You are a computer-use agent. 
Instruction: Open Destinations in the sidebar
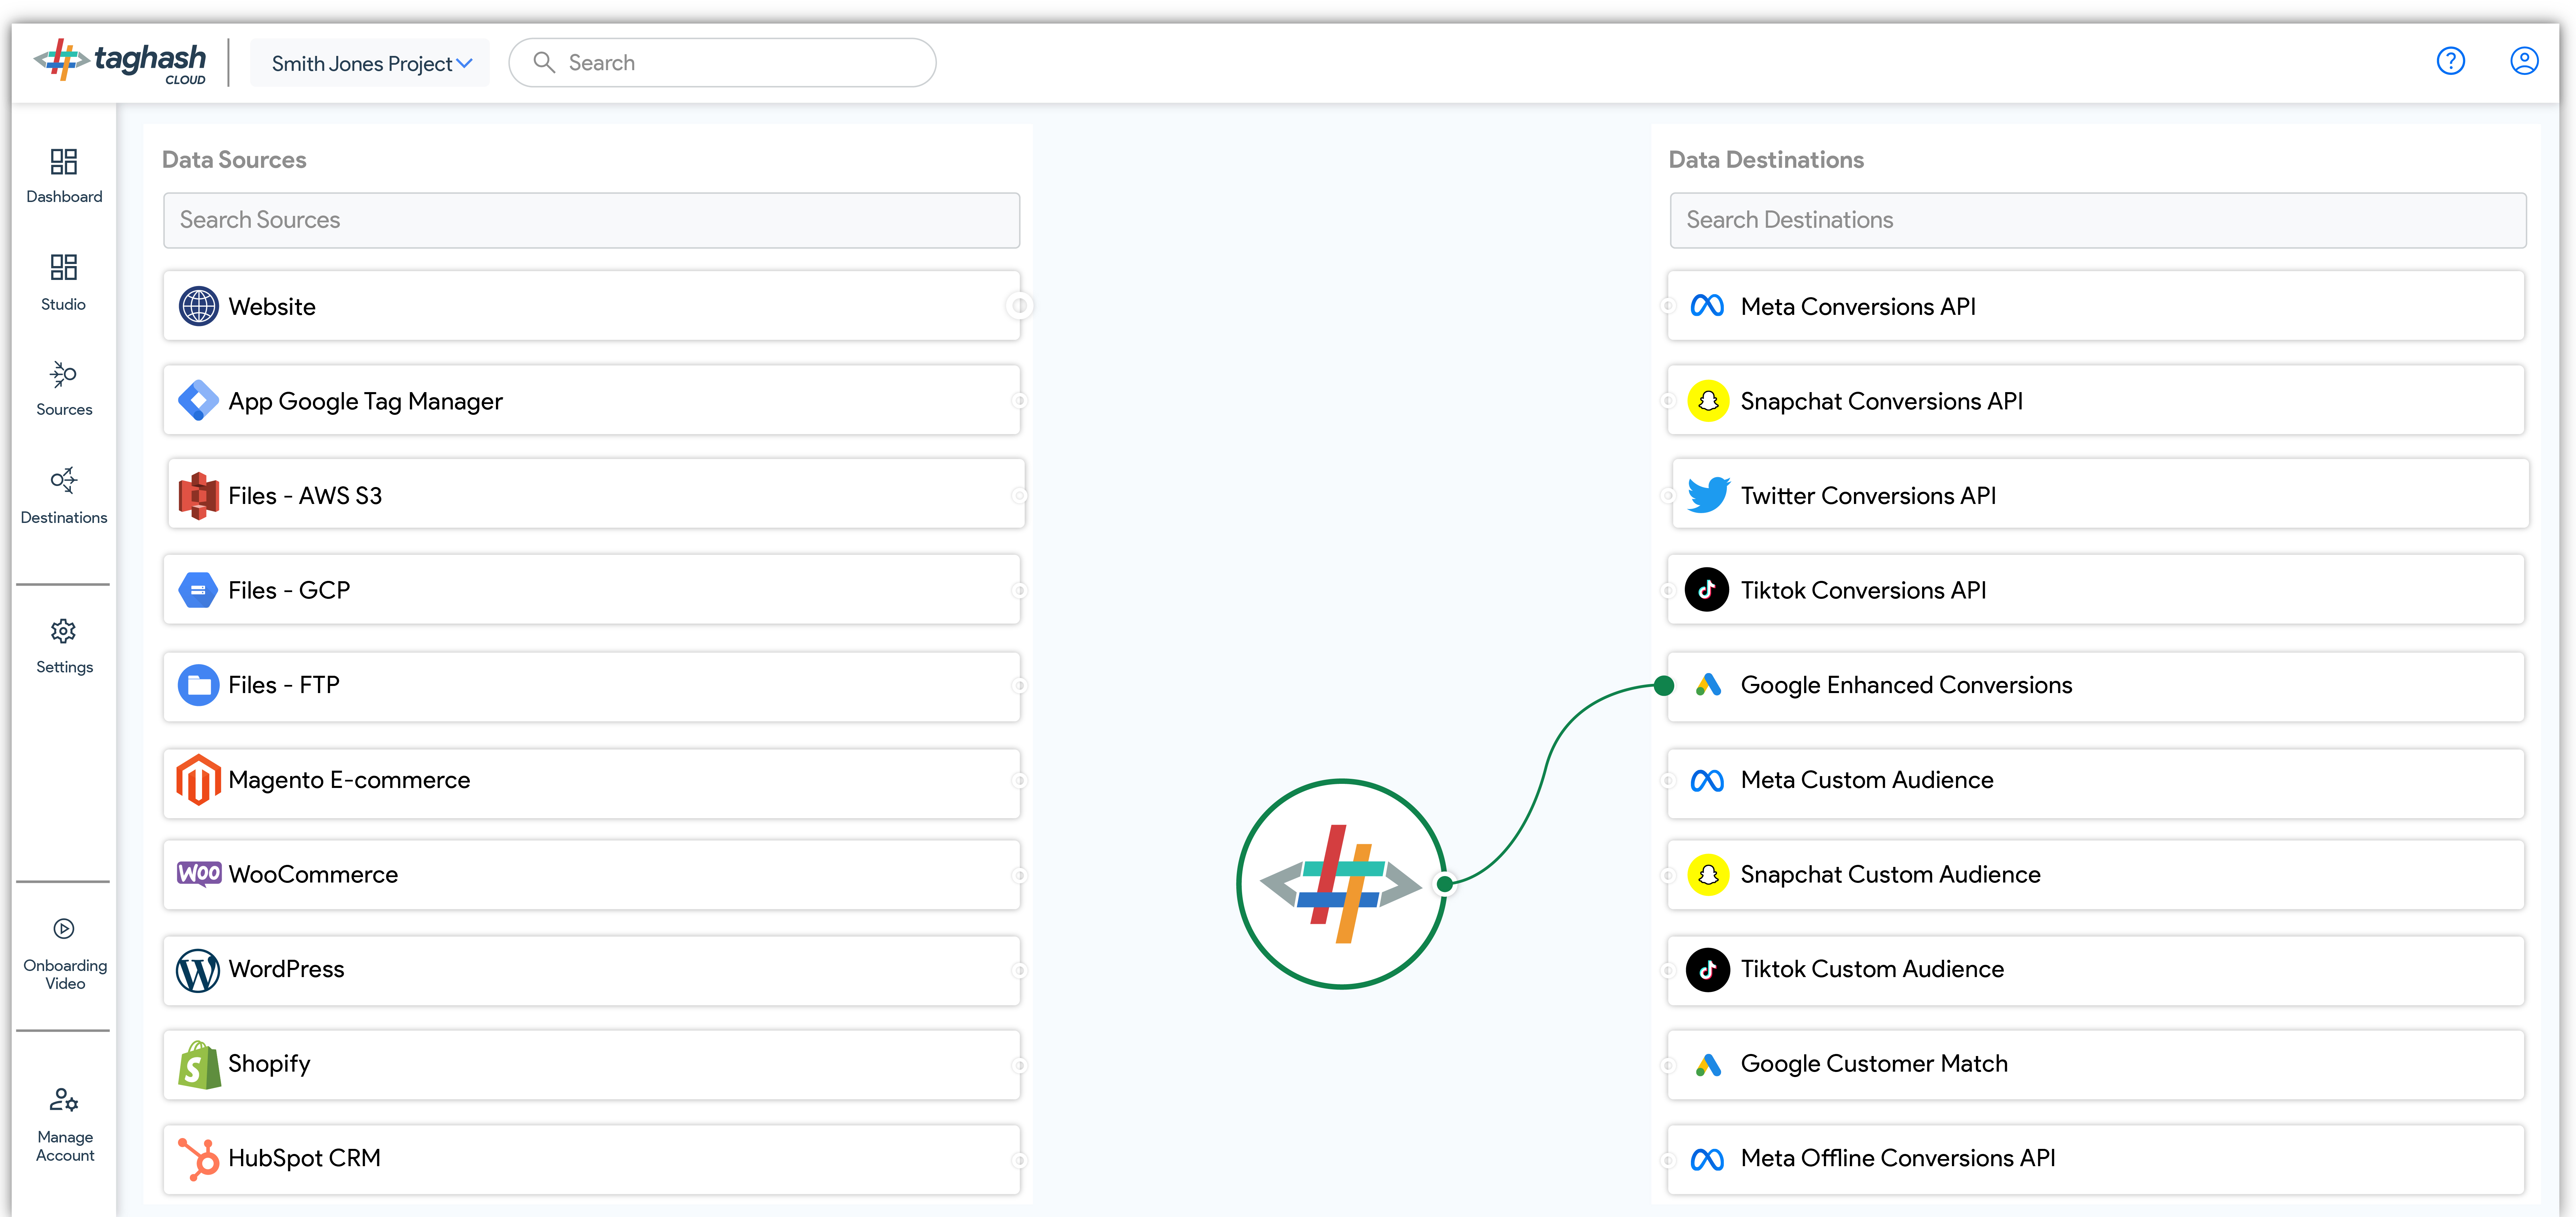point(64,496)
